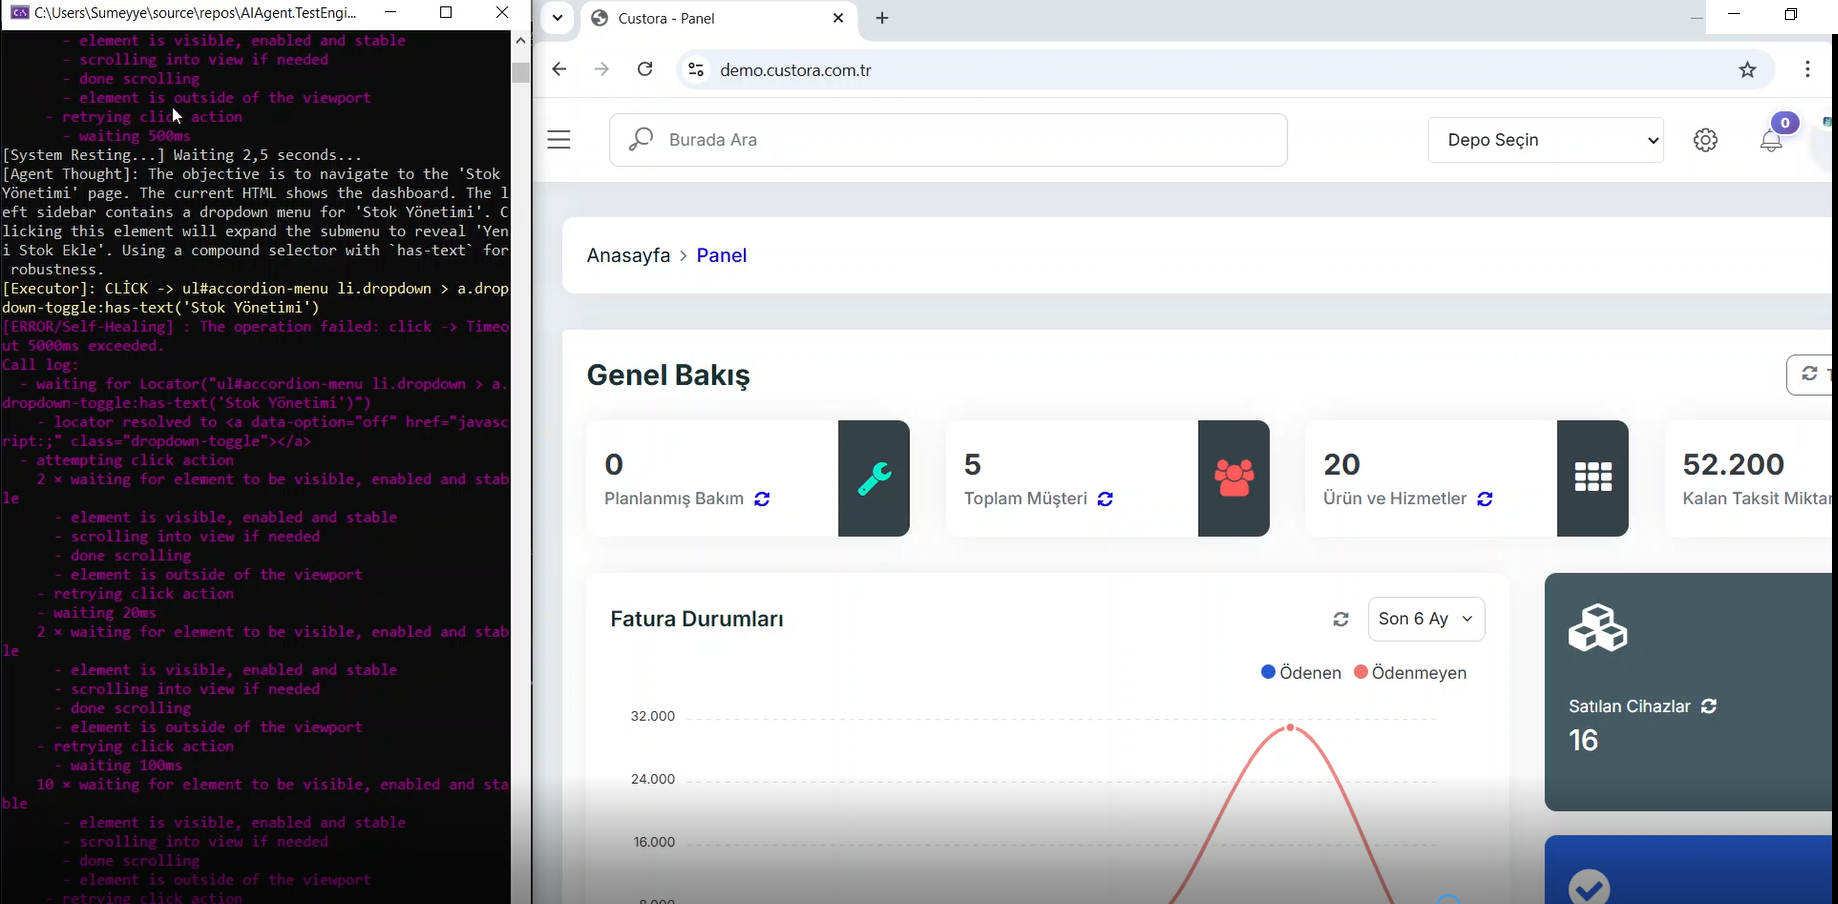Refresh the Ürün ve Hizmetler count

[x=1485, y=499]
